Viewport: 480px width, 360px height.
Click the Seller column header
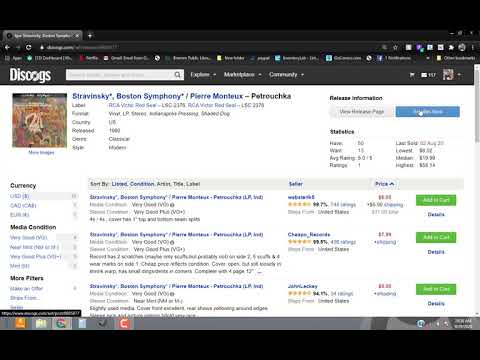coord(295,184)
